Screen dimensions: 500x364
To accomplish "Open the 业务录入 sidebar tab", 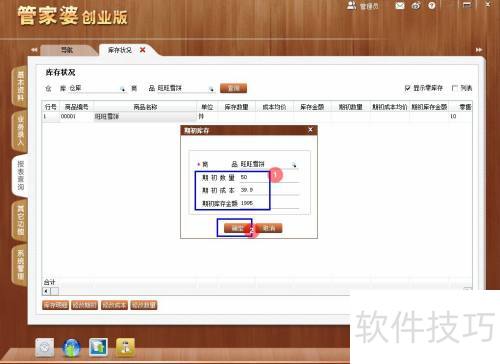I will click(20, 130).
